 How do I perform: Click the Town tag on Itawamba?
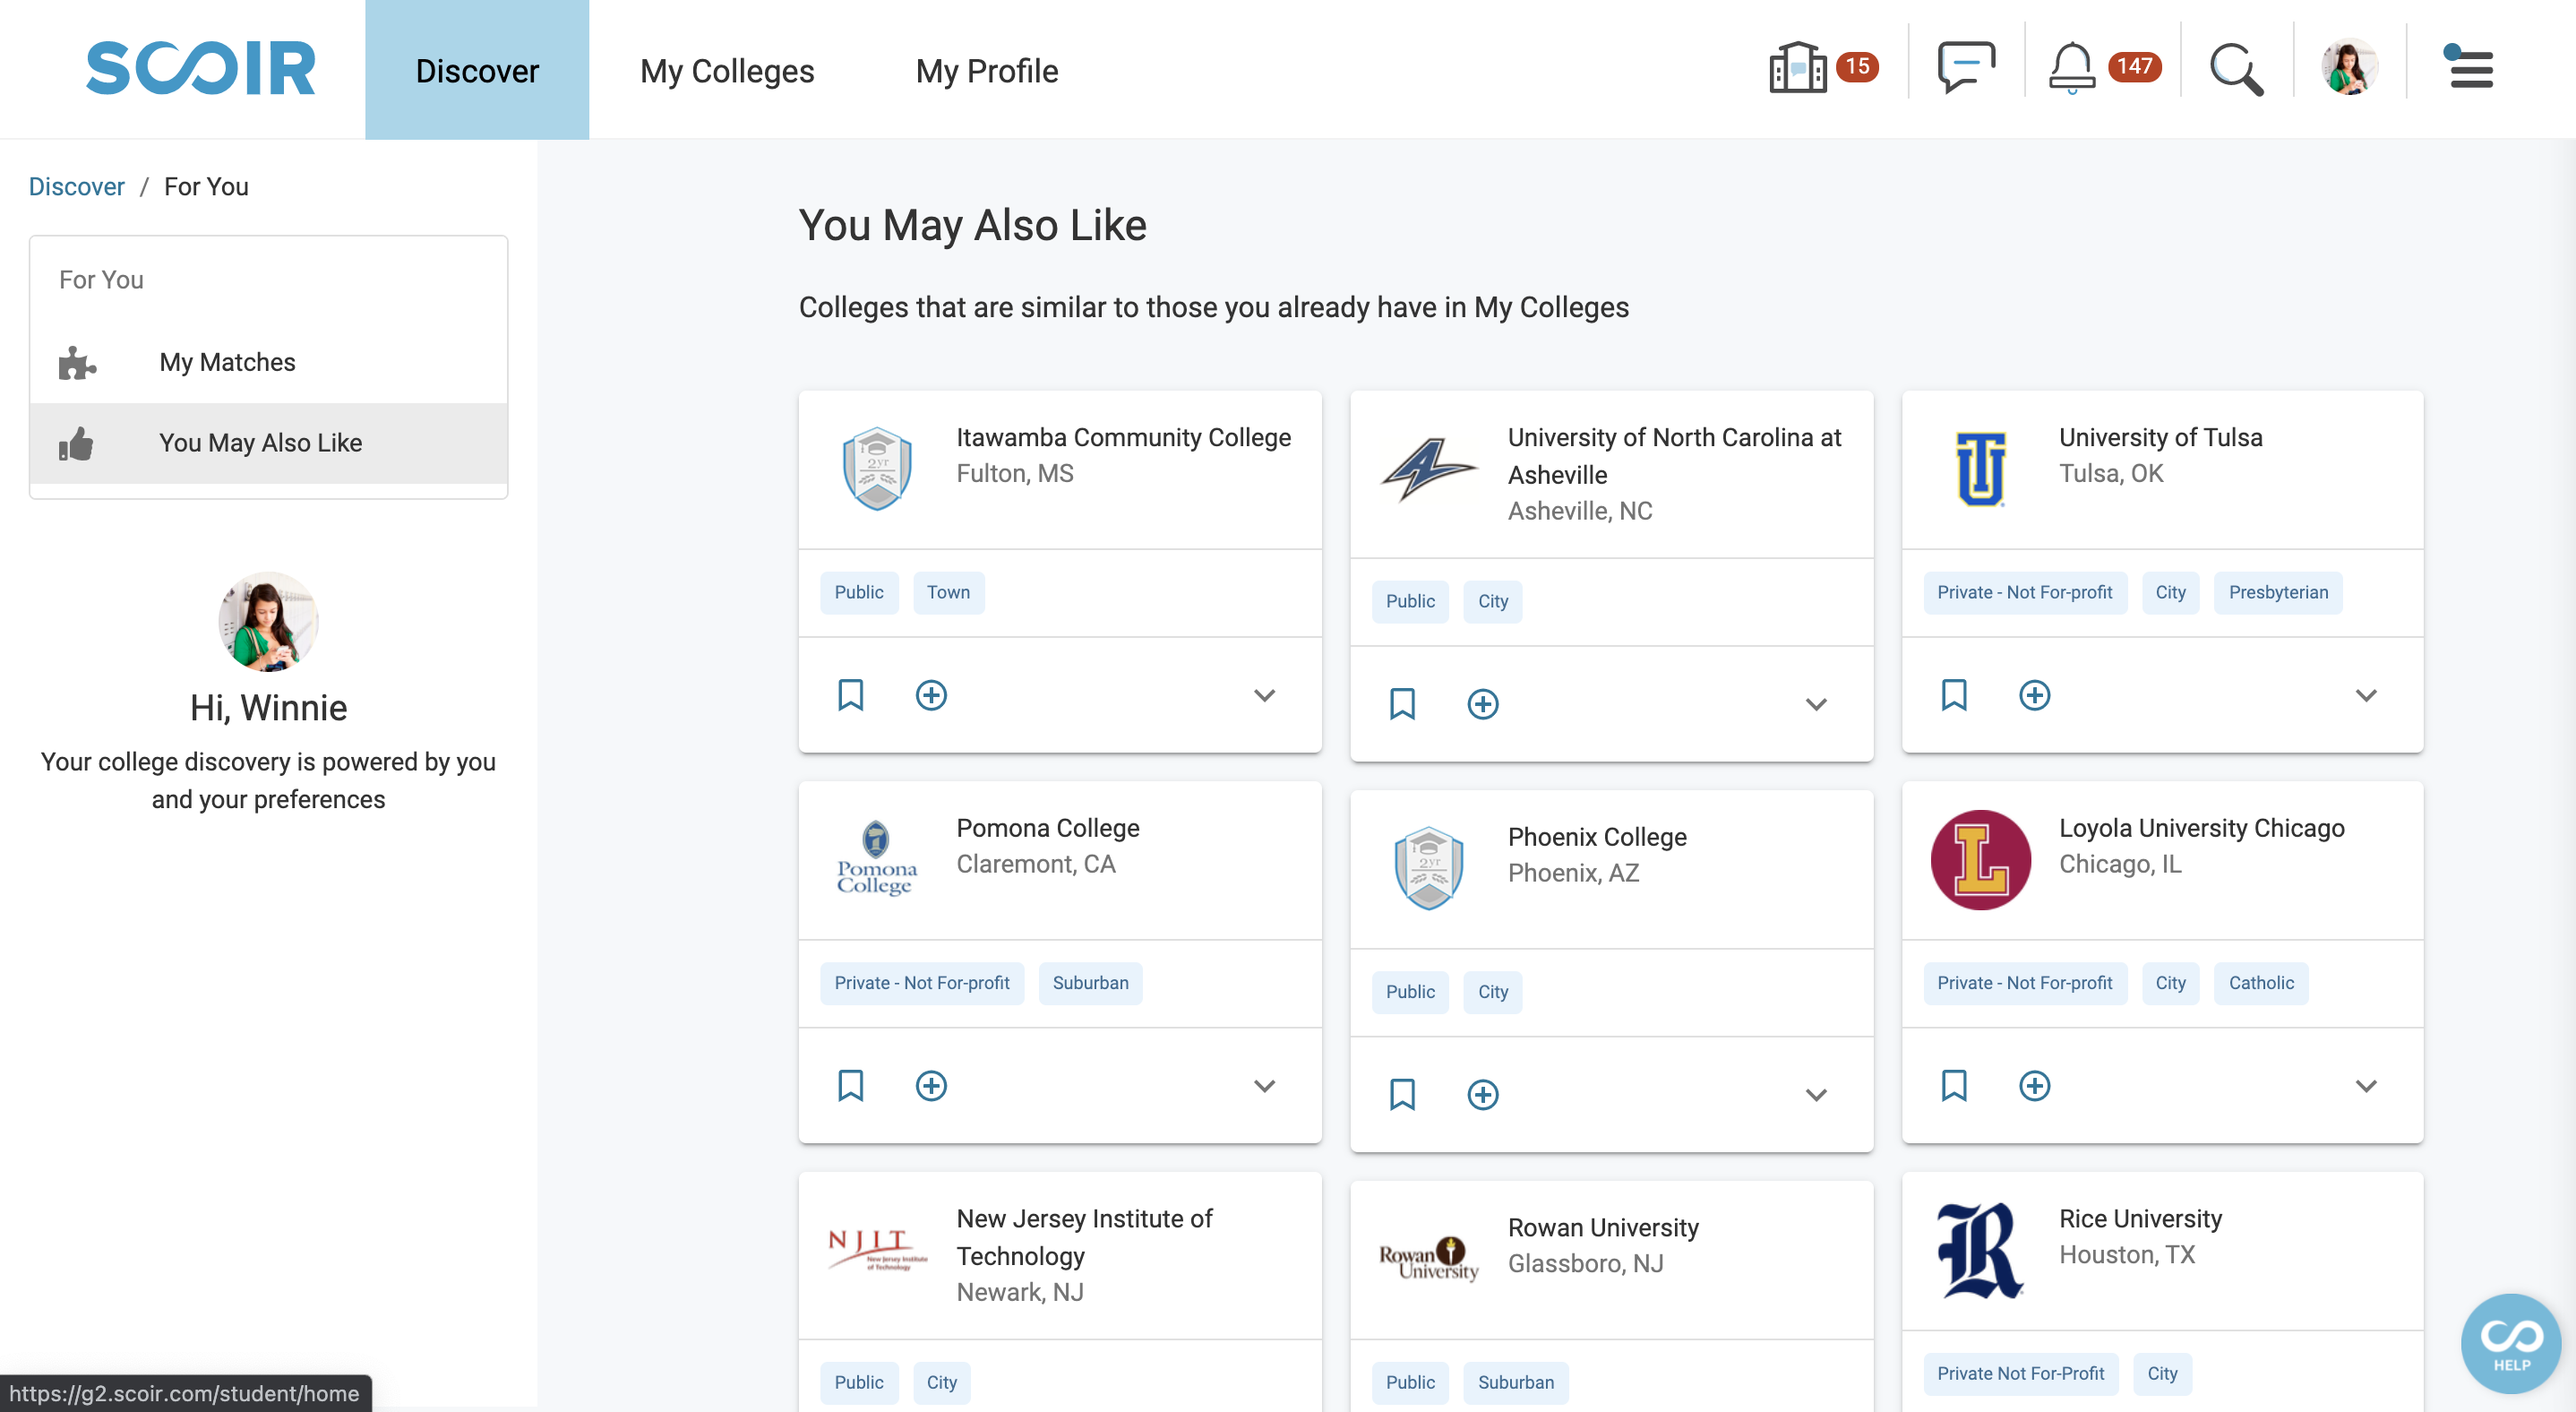click(948, 592)
